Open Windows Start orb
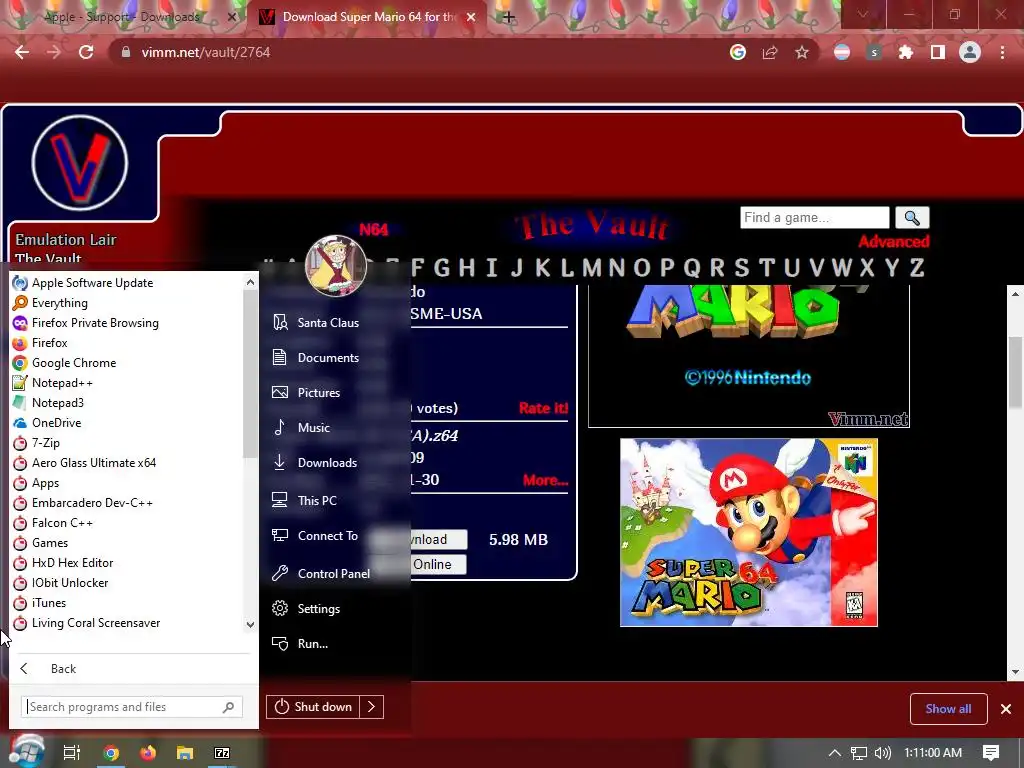1024x768 pixels. (x=27, y=751)
